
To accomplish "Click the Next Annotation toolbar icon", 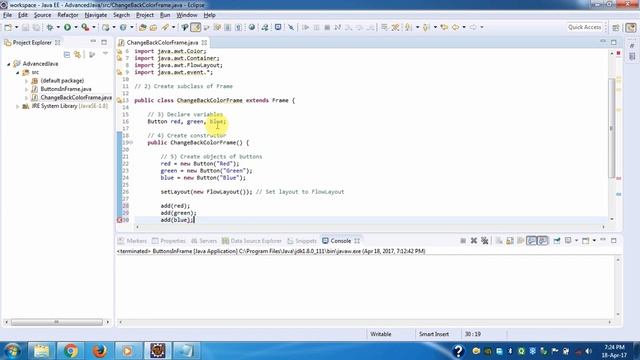I will pos(408,27).
